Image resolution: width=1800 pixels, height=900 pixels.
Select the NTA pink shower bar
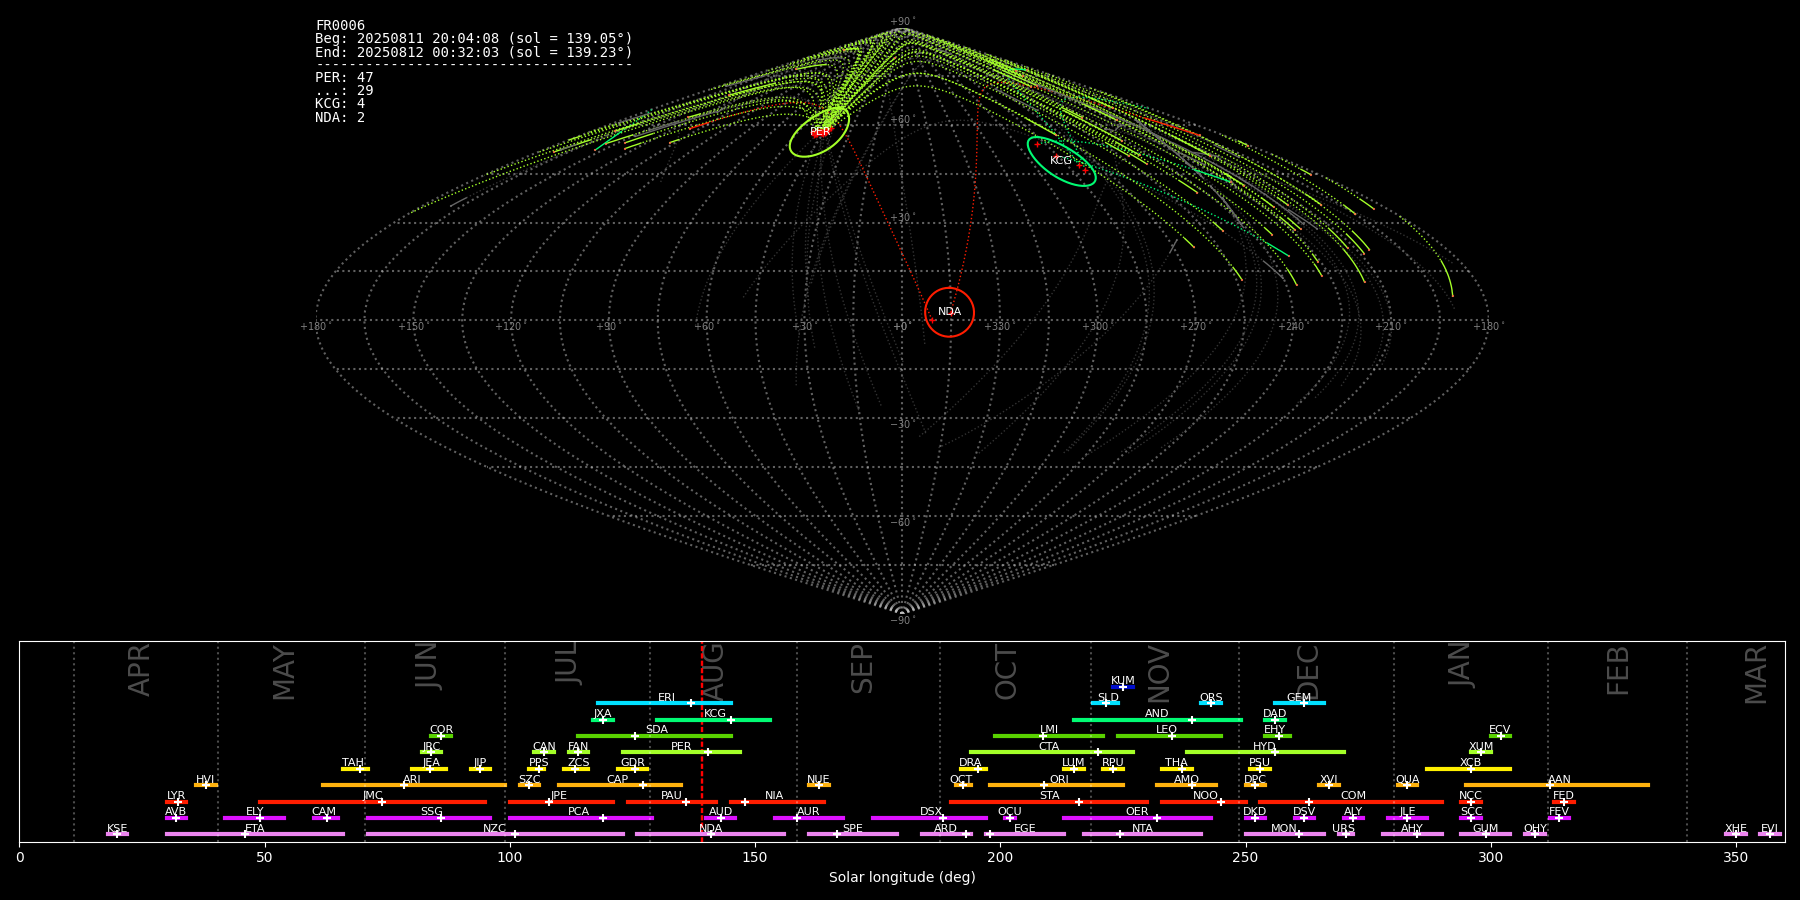[1142, 834]
